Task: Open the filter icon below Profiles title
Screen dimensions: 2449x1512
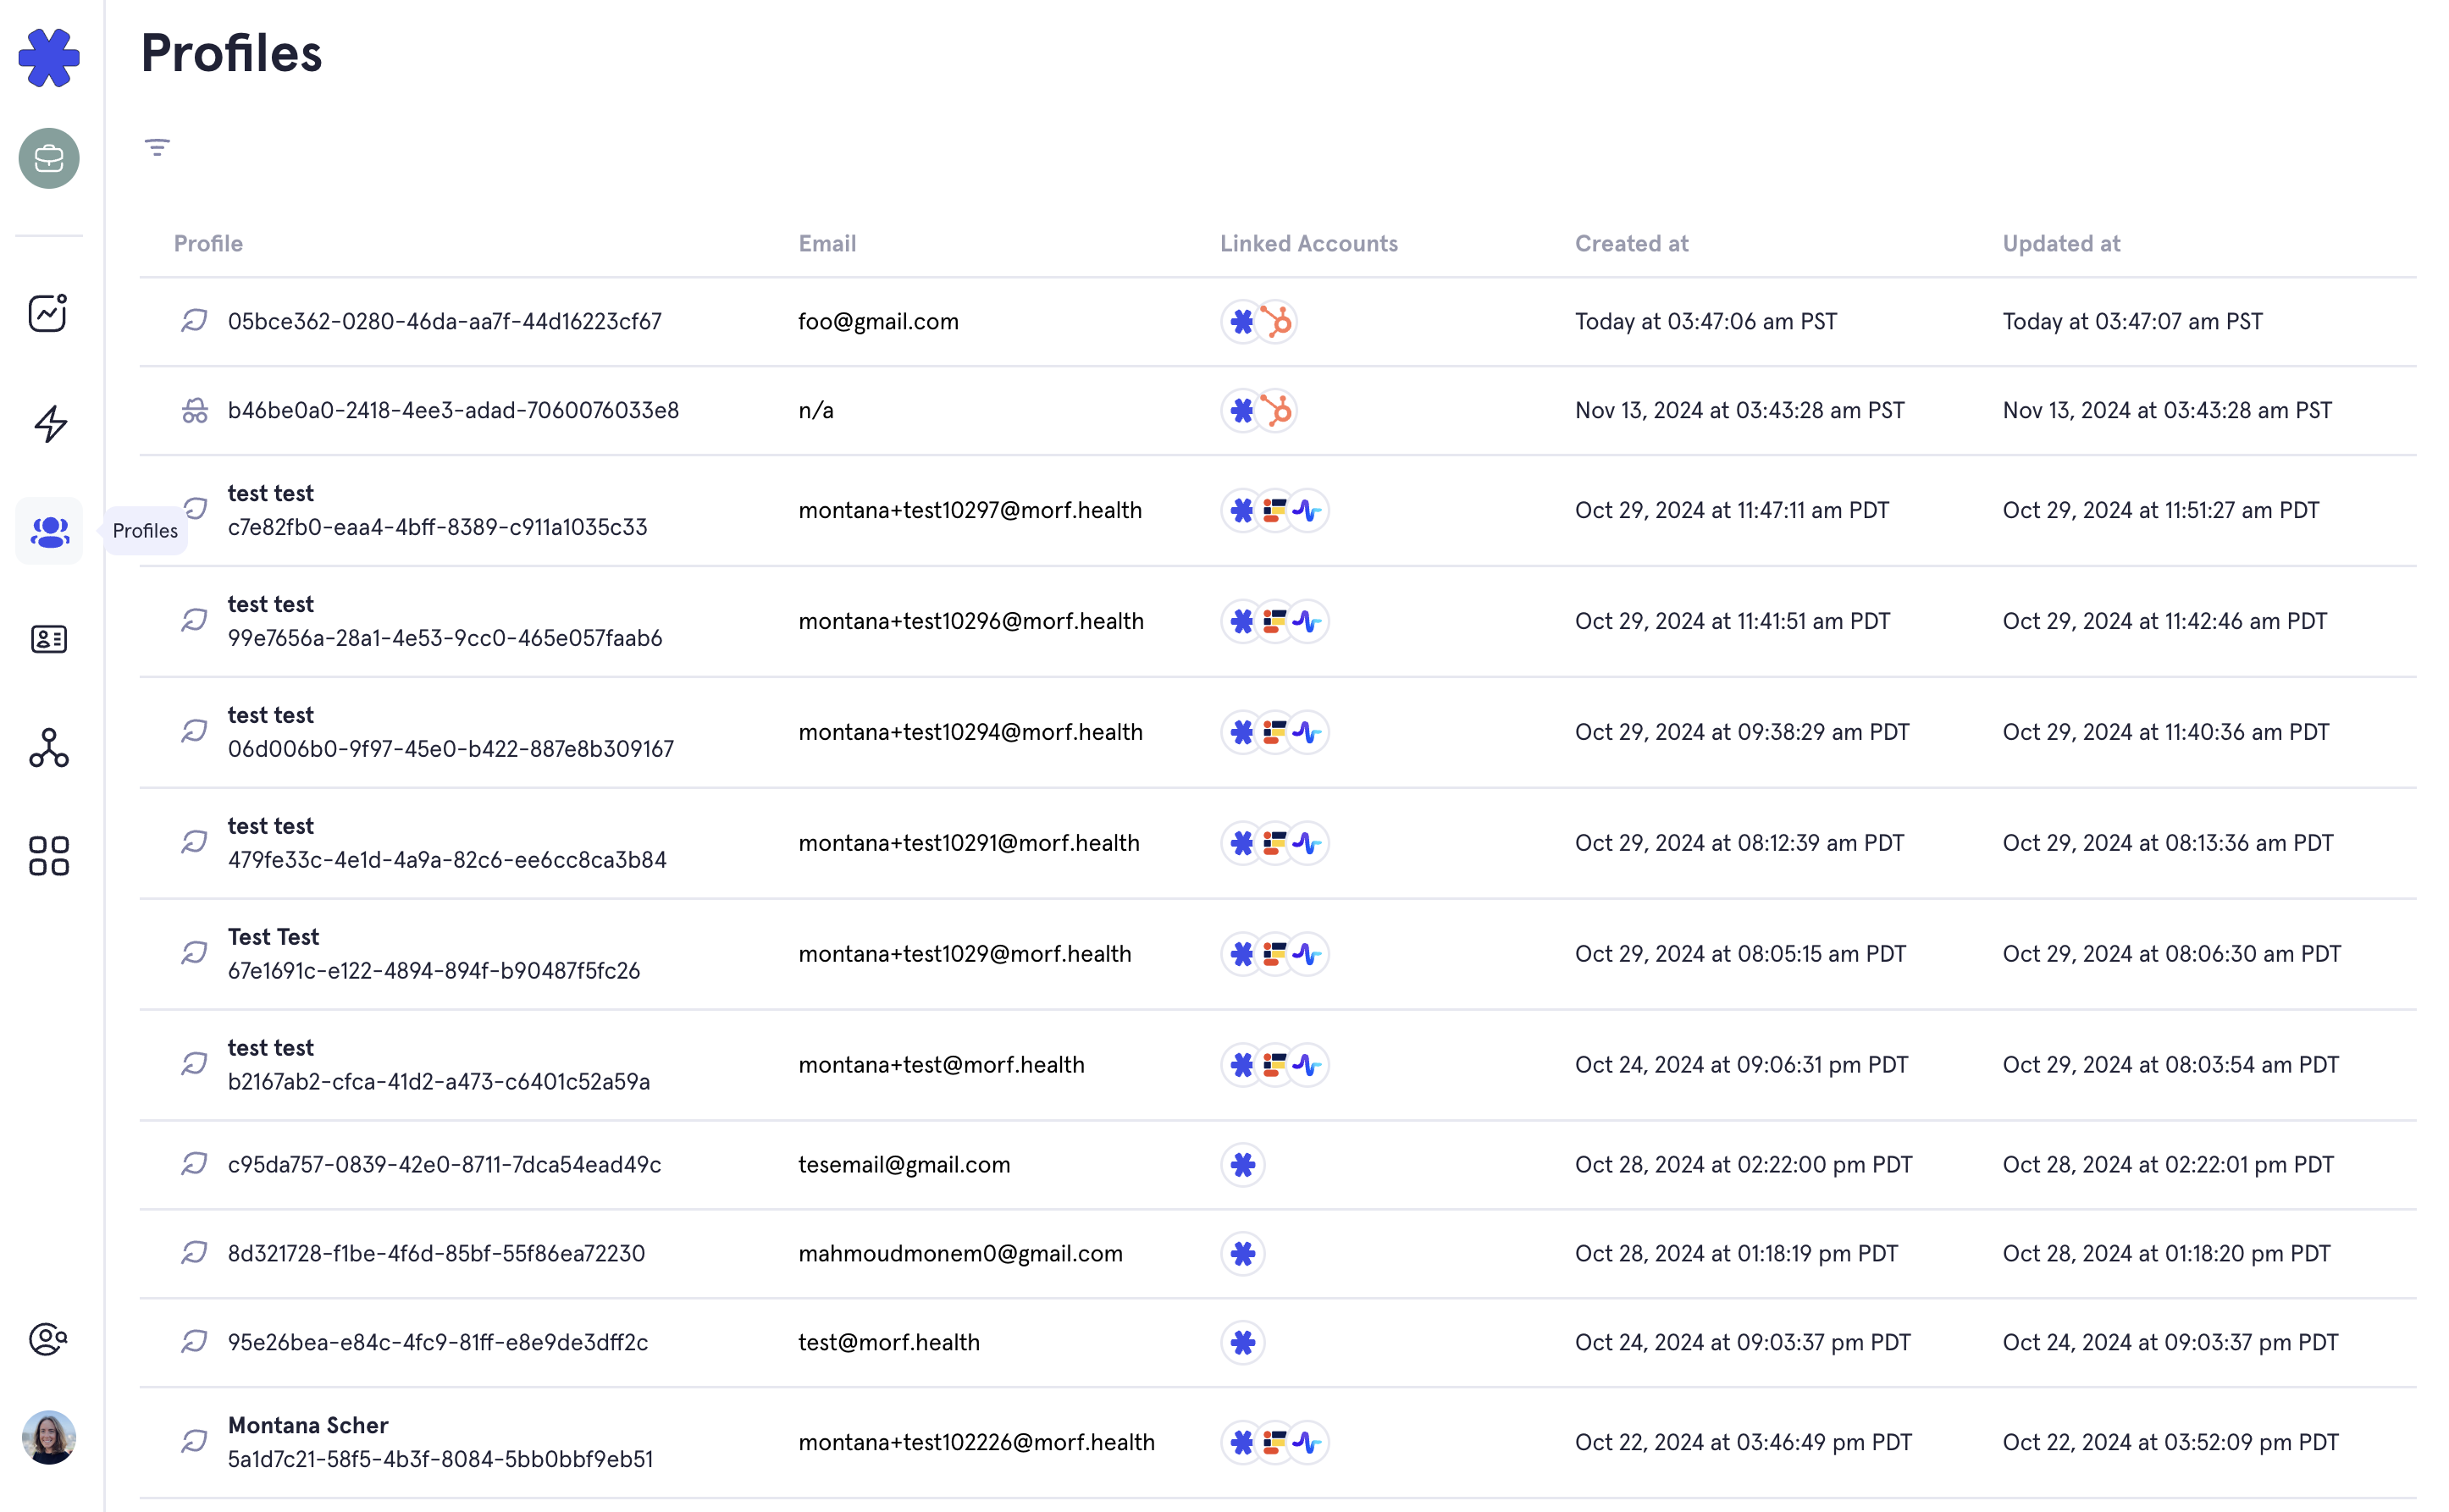Action: (x=157, y=148)
